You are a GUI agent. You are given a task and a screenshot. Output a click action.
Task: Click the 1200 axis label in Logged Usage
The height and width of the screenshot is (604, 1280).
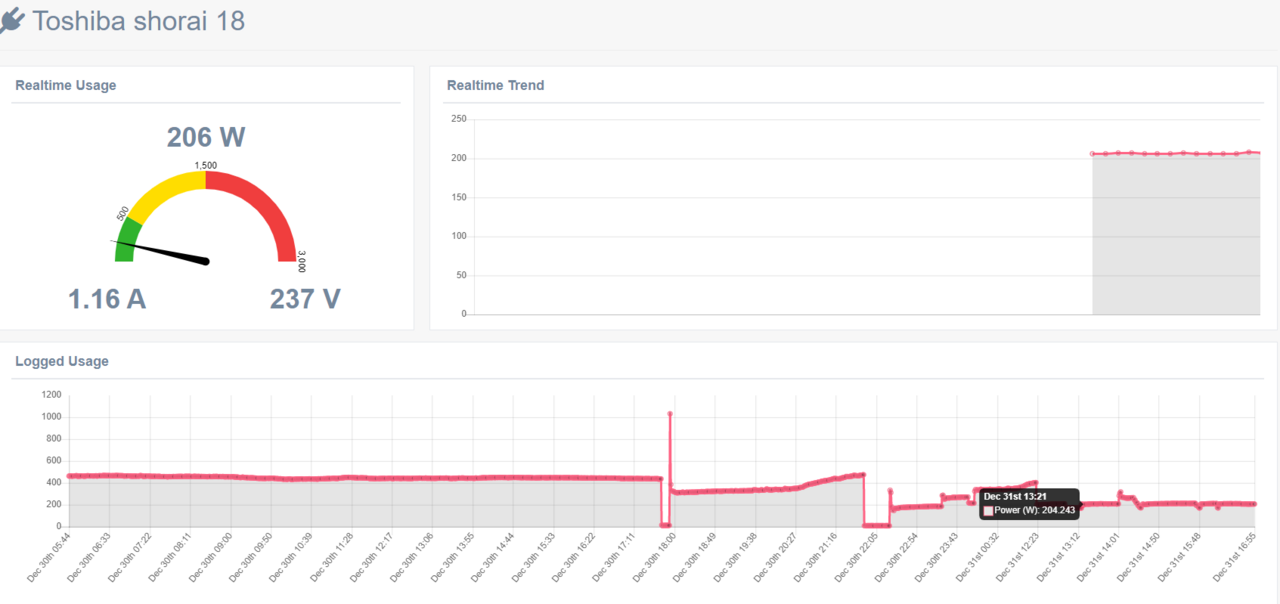52,395
